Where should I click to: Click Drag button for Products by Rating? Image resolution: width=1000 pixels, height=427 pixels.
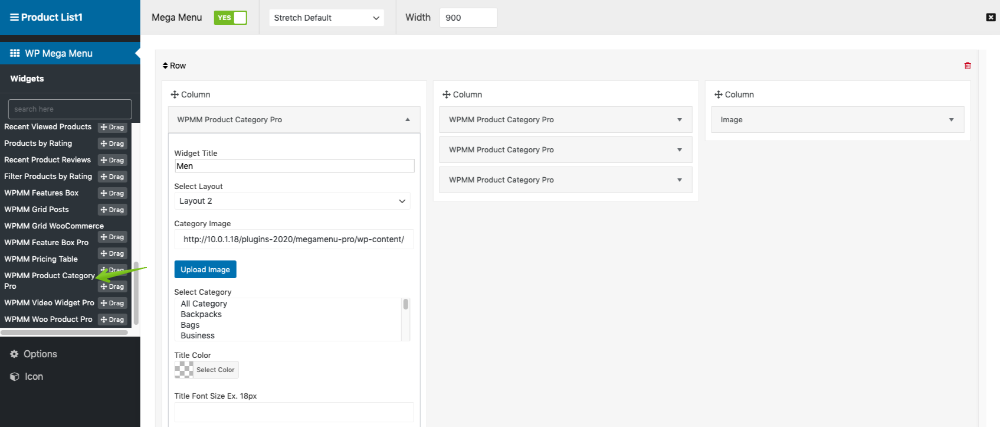(112, 143)
